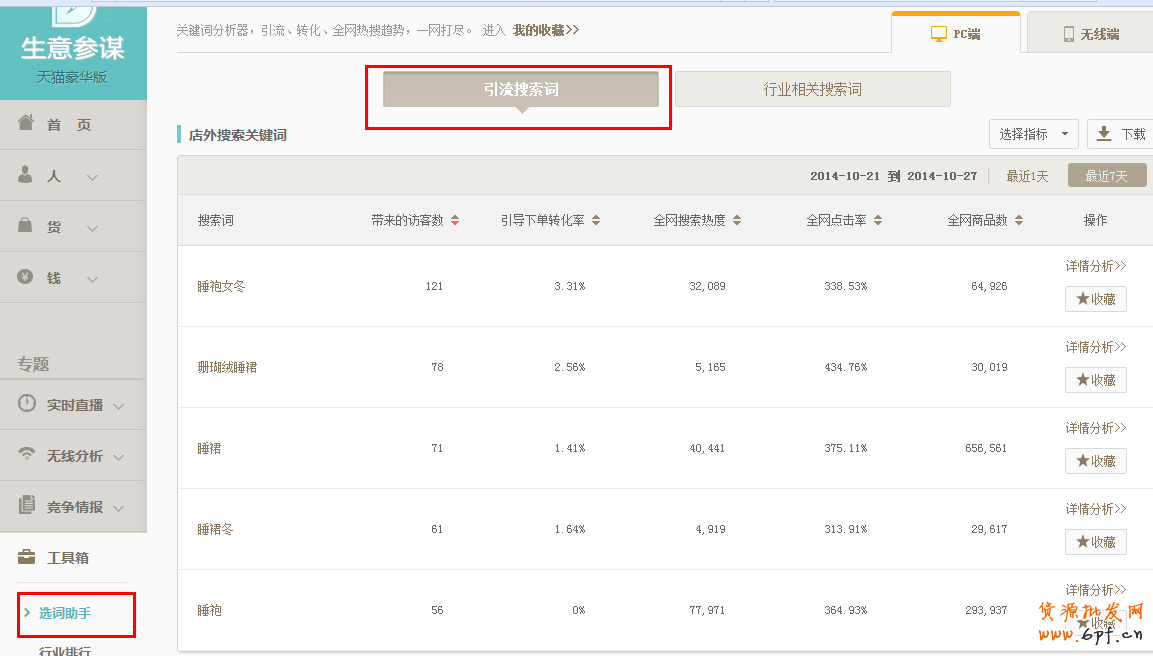
Task: Click the document icon for 竞争情报
Action: 27,506
